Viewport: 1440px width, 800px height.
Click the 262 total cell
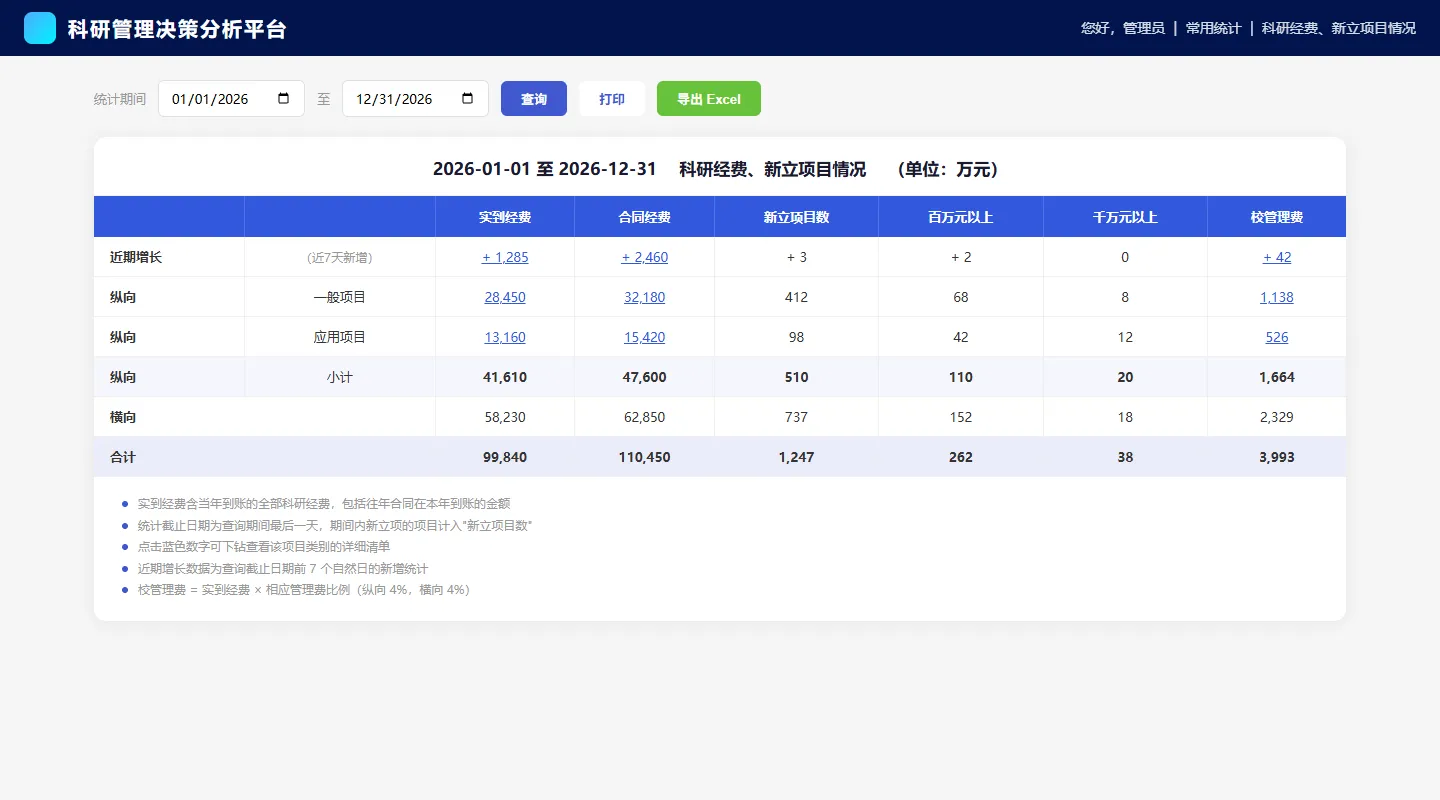click(961, 457)
